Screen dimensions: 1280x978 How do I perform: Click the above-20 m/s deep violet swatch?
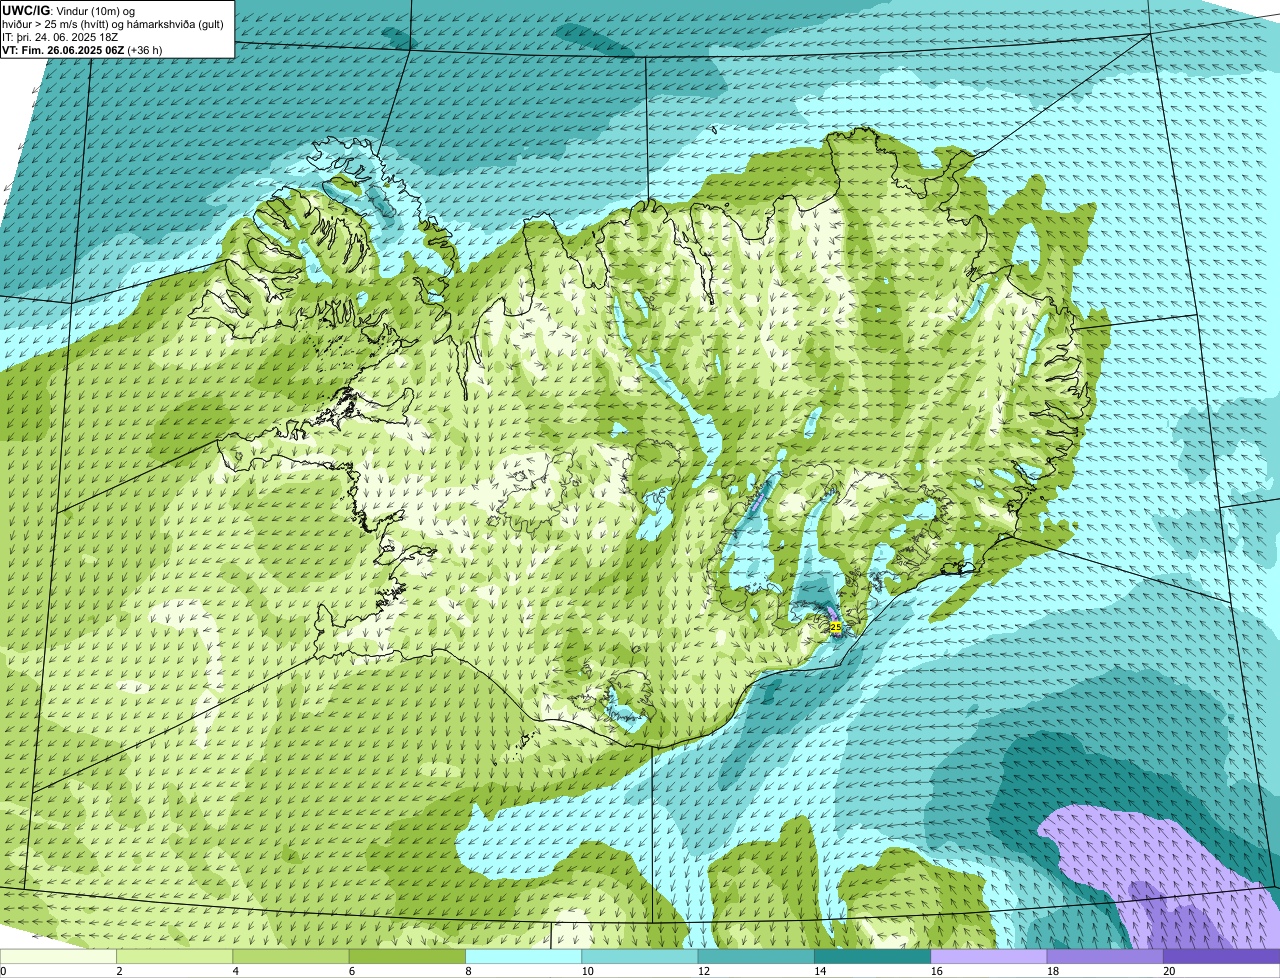(1221, 956)
